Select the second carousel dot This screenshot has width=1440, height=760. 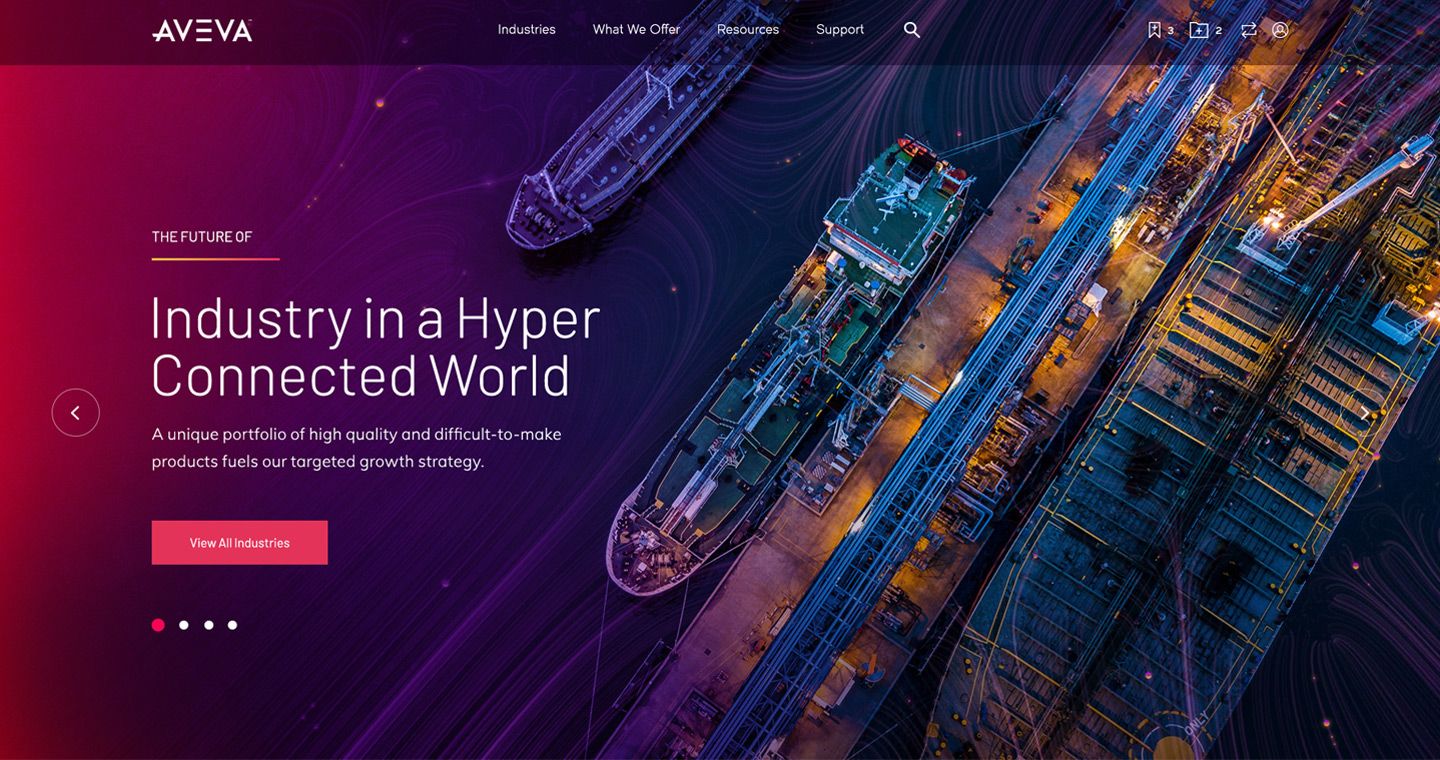[x=184, y=625]
